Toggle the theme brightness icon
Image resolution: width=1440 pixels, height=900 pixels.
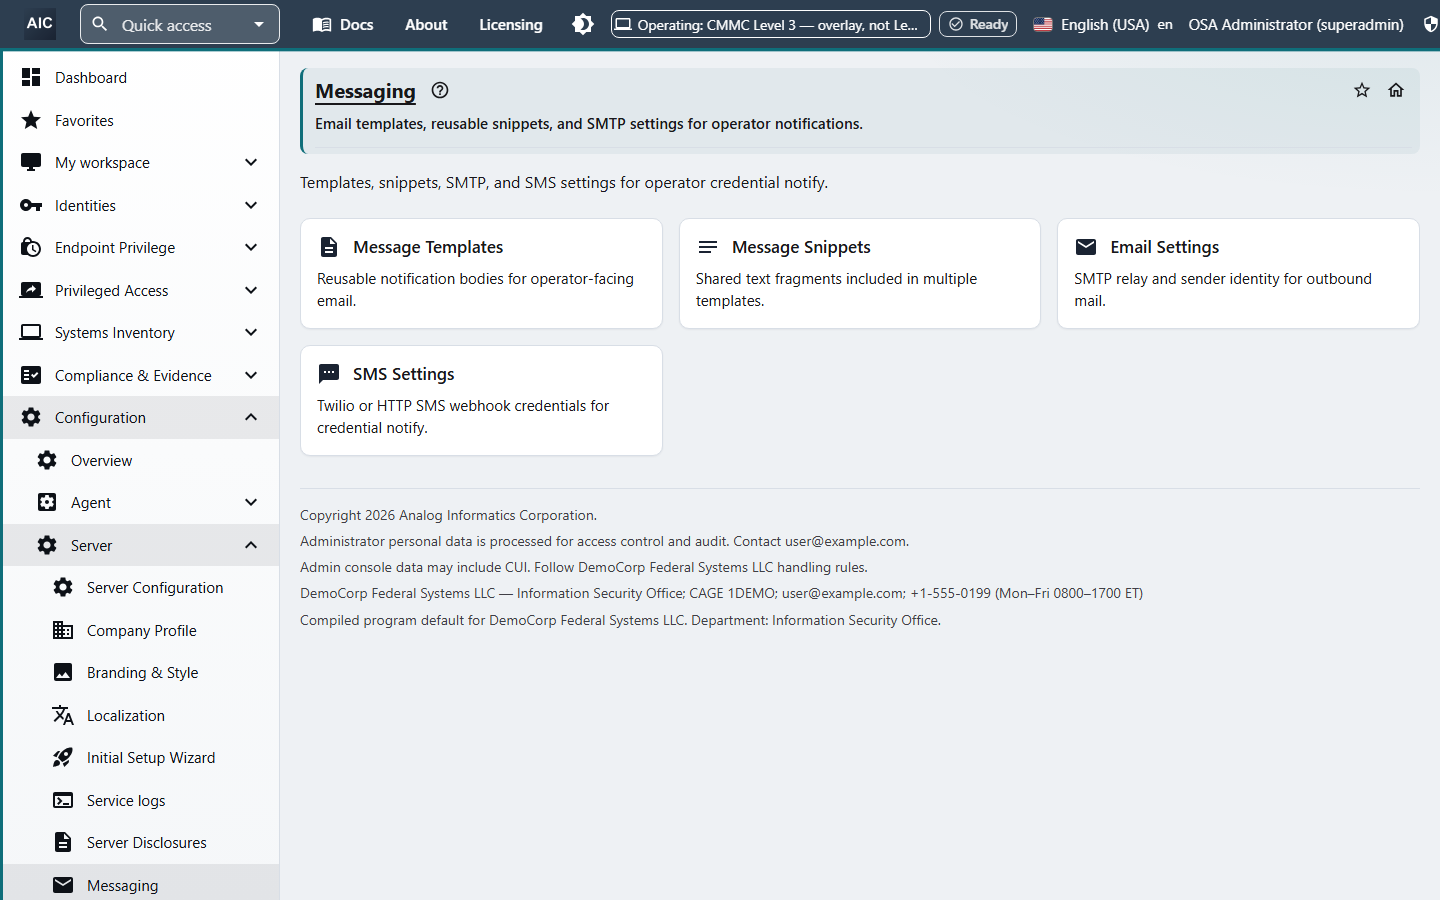583,24
